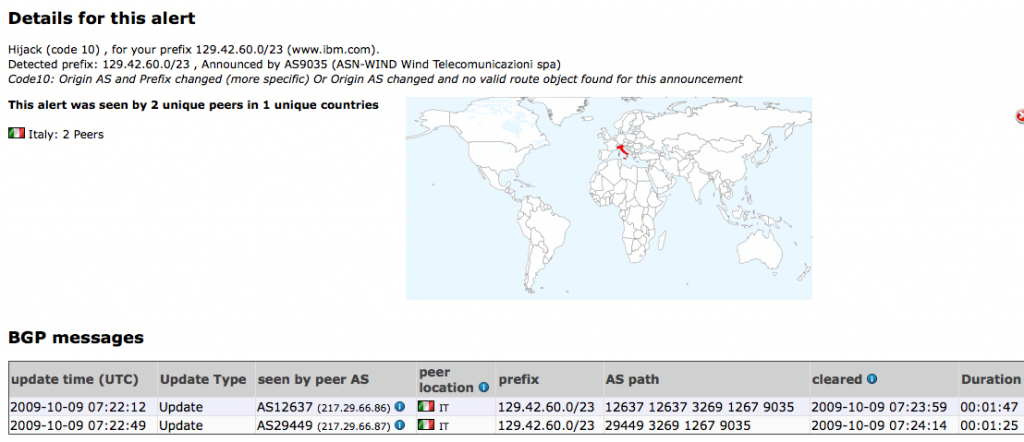Sort by update time (UTC) column
Image resolution: width=1024 pixels, height=442 pixels.
72,380
